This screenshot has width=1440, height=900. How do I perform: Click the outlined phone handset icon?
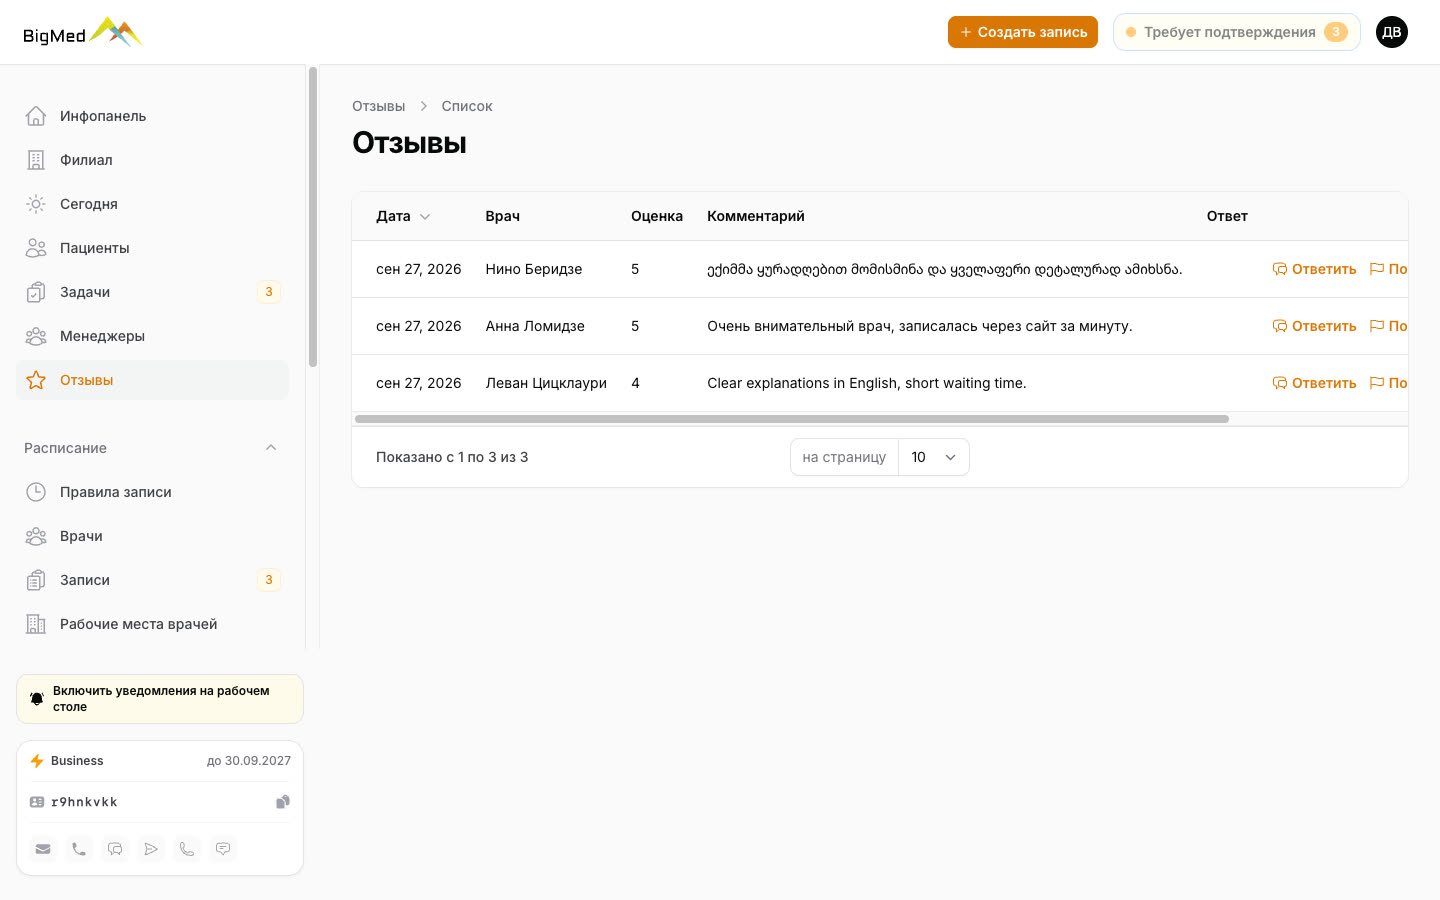point(187,849)
